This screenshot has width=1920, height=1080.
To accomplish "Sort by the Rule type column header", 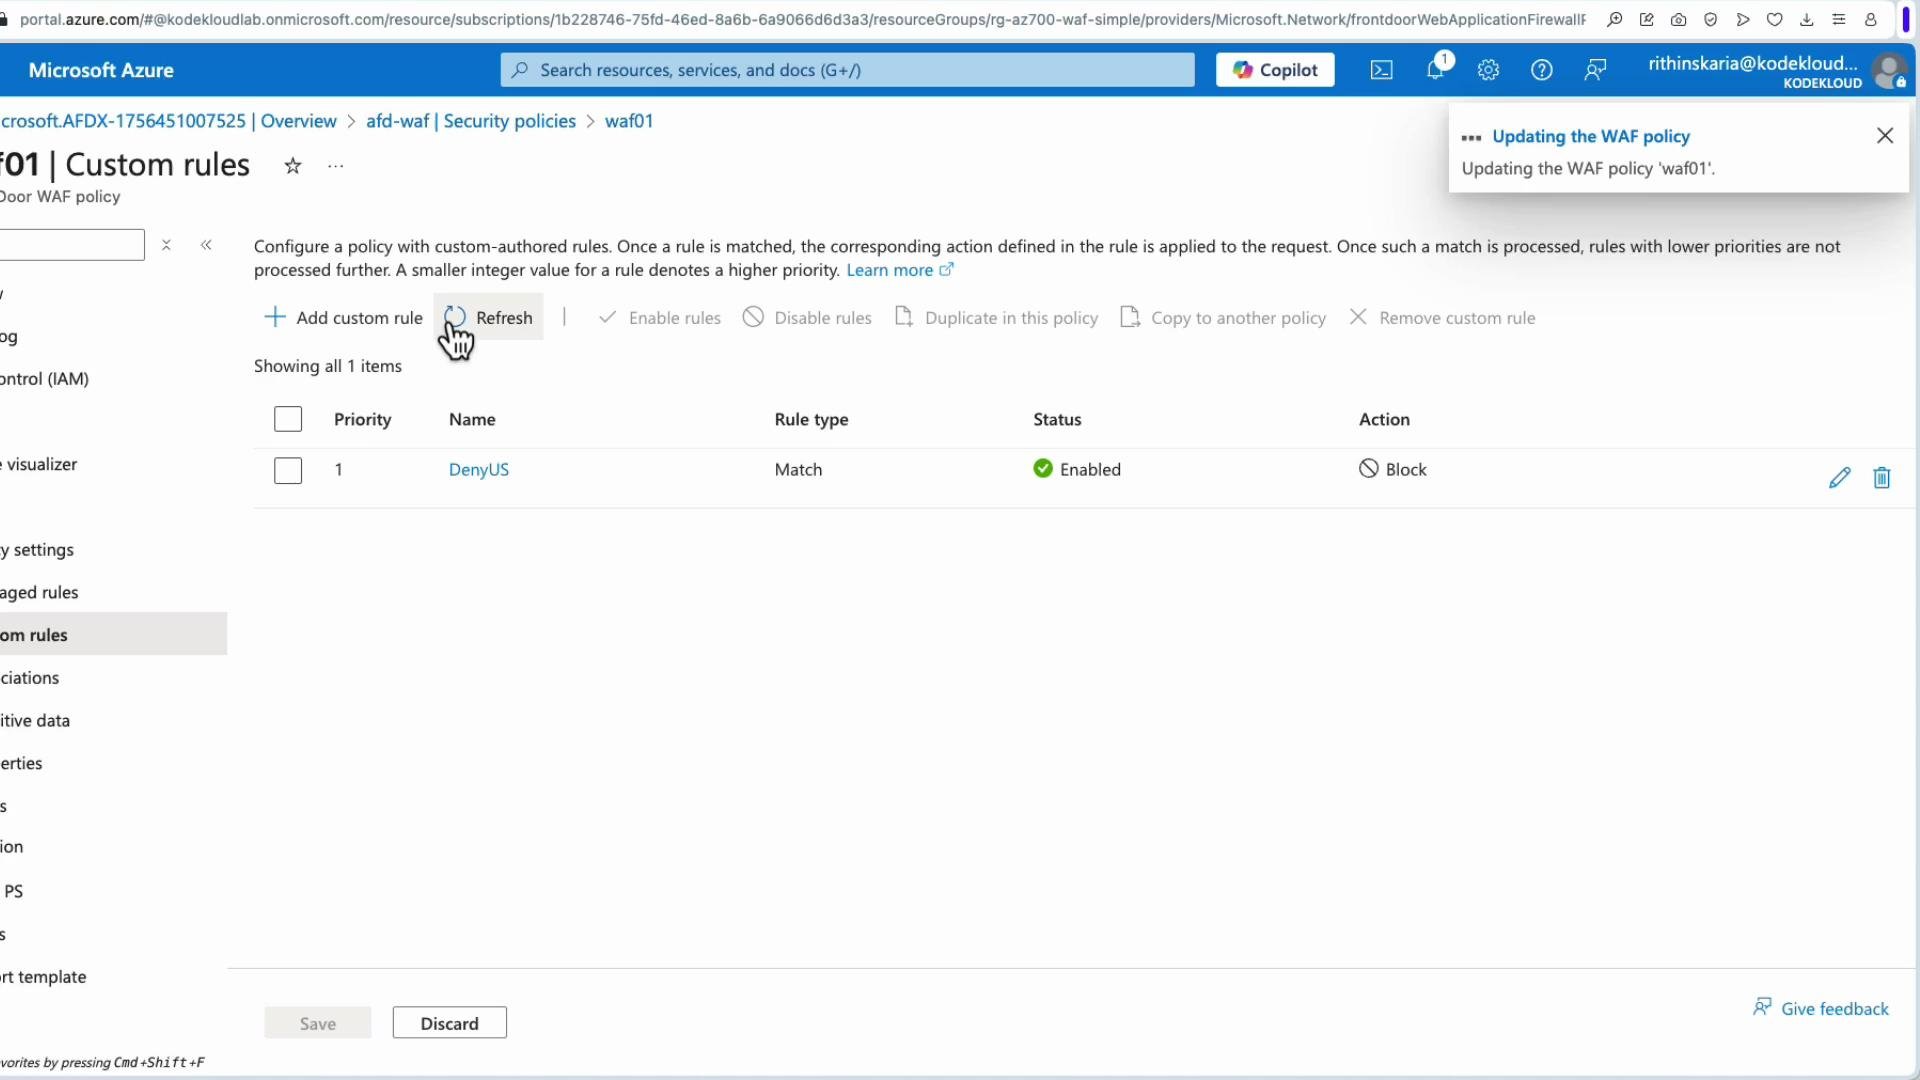I will point(811,420).
